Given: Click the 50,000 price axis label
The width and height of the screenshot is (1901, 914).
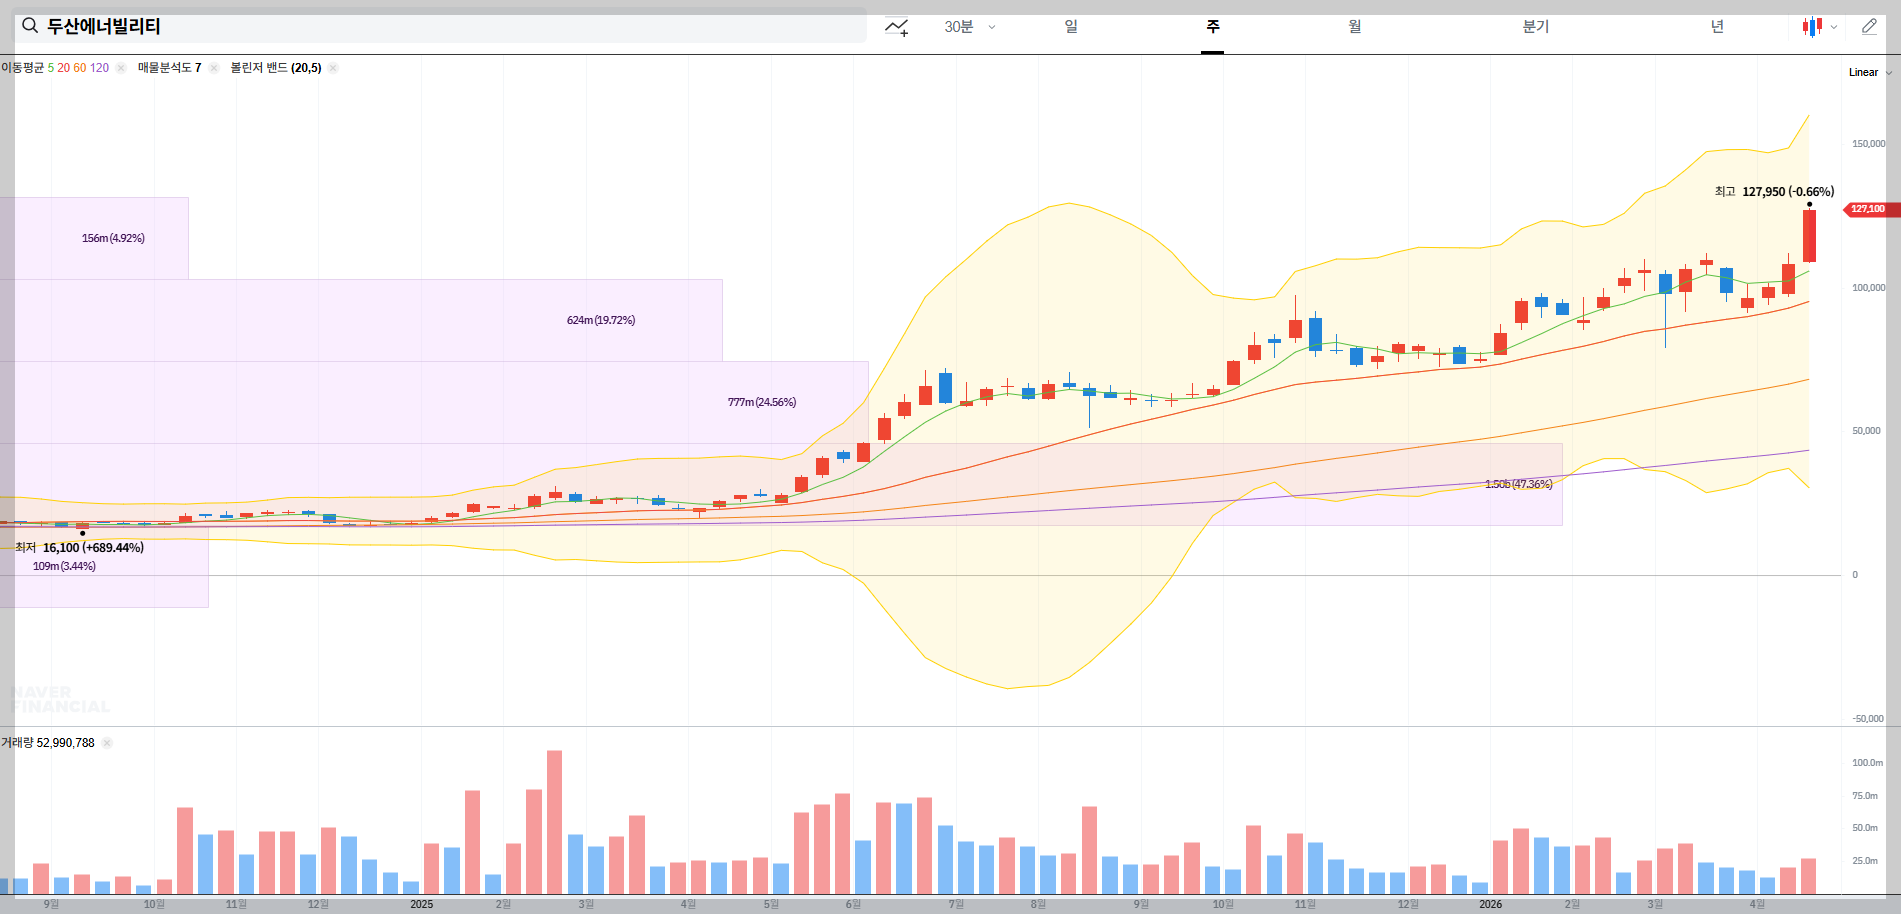Looking at the screenshot, I should coord(1866,431).
